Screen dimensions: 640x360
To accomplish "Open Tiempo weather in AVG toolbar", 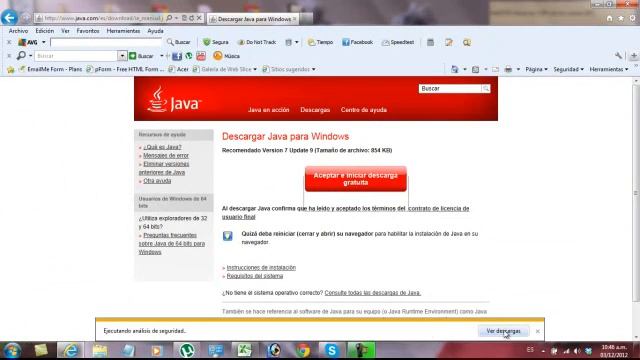I will point(320,42).
